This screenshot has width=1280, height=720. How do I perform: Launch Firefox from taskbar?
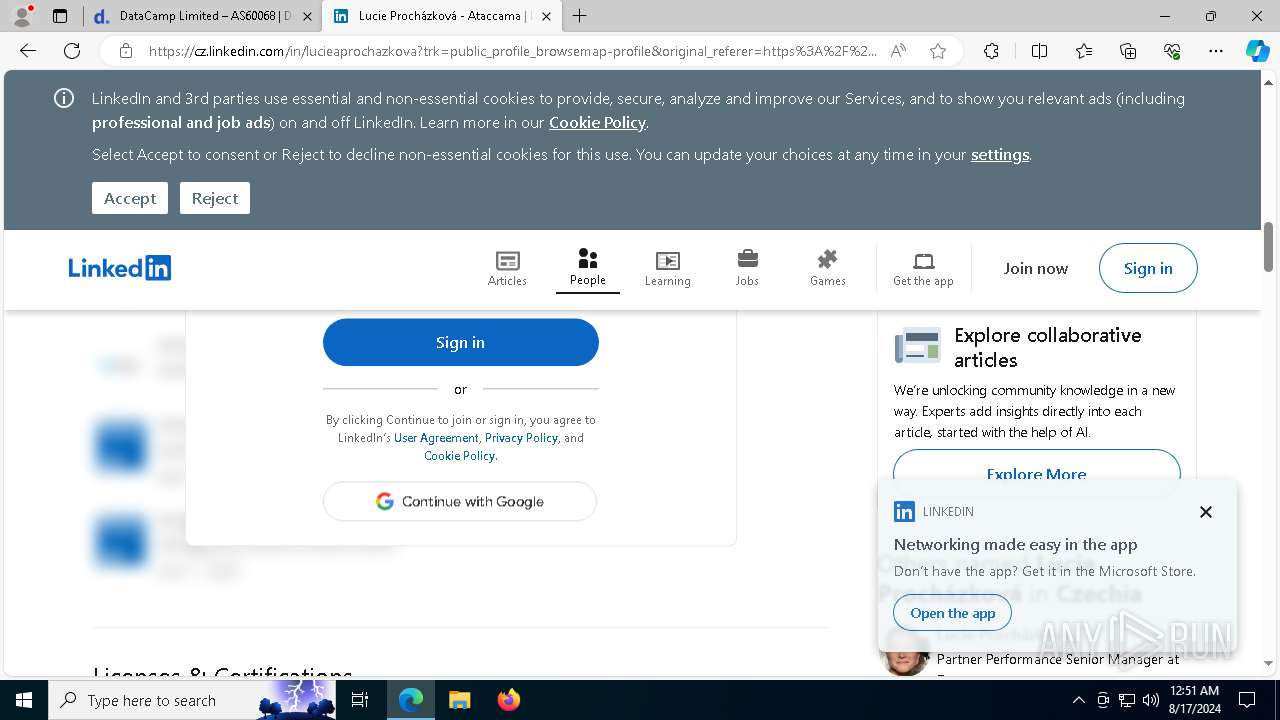508,700
